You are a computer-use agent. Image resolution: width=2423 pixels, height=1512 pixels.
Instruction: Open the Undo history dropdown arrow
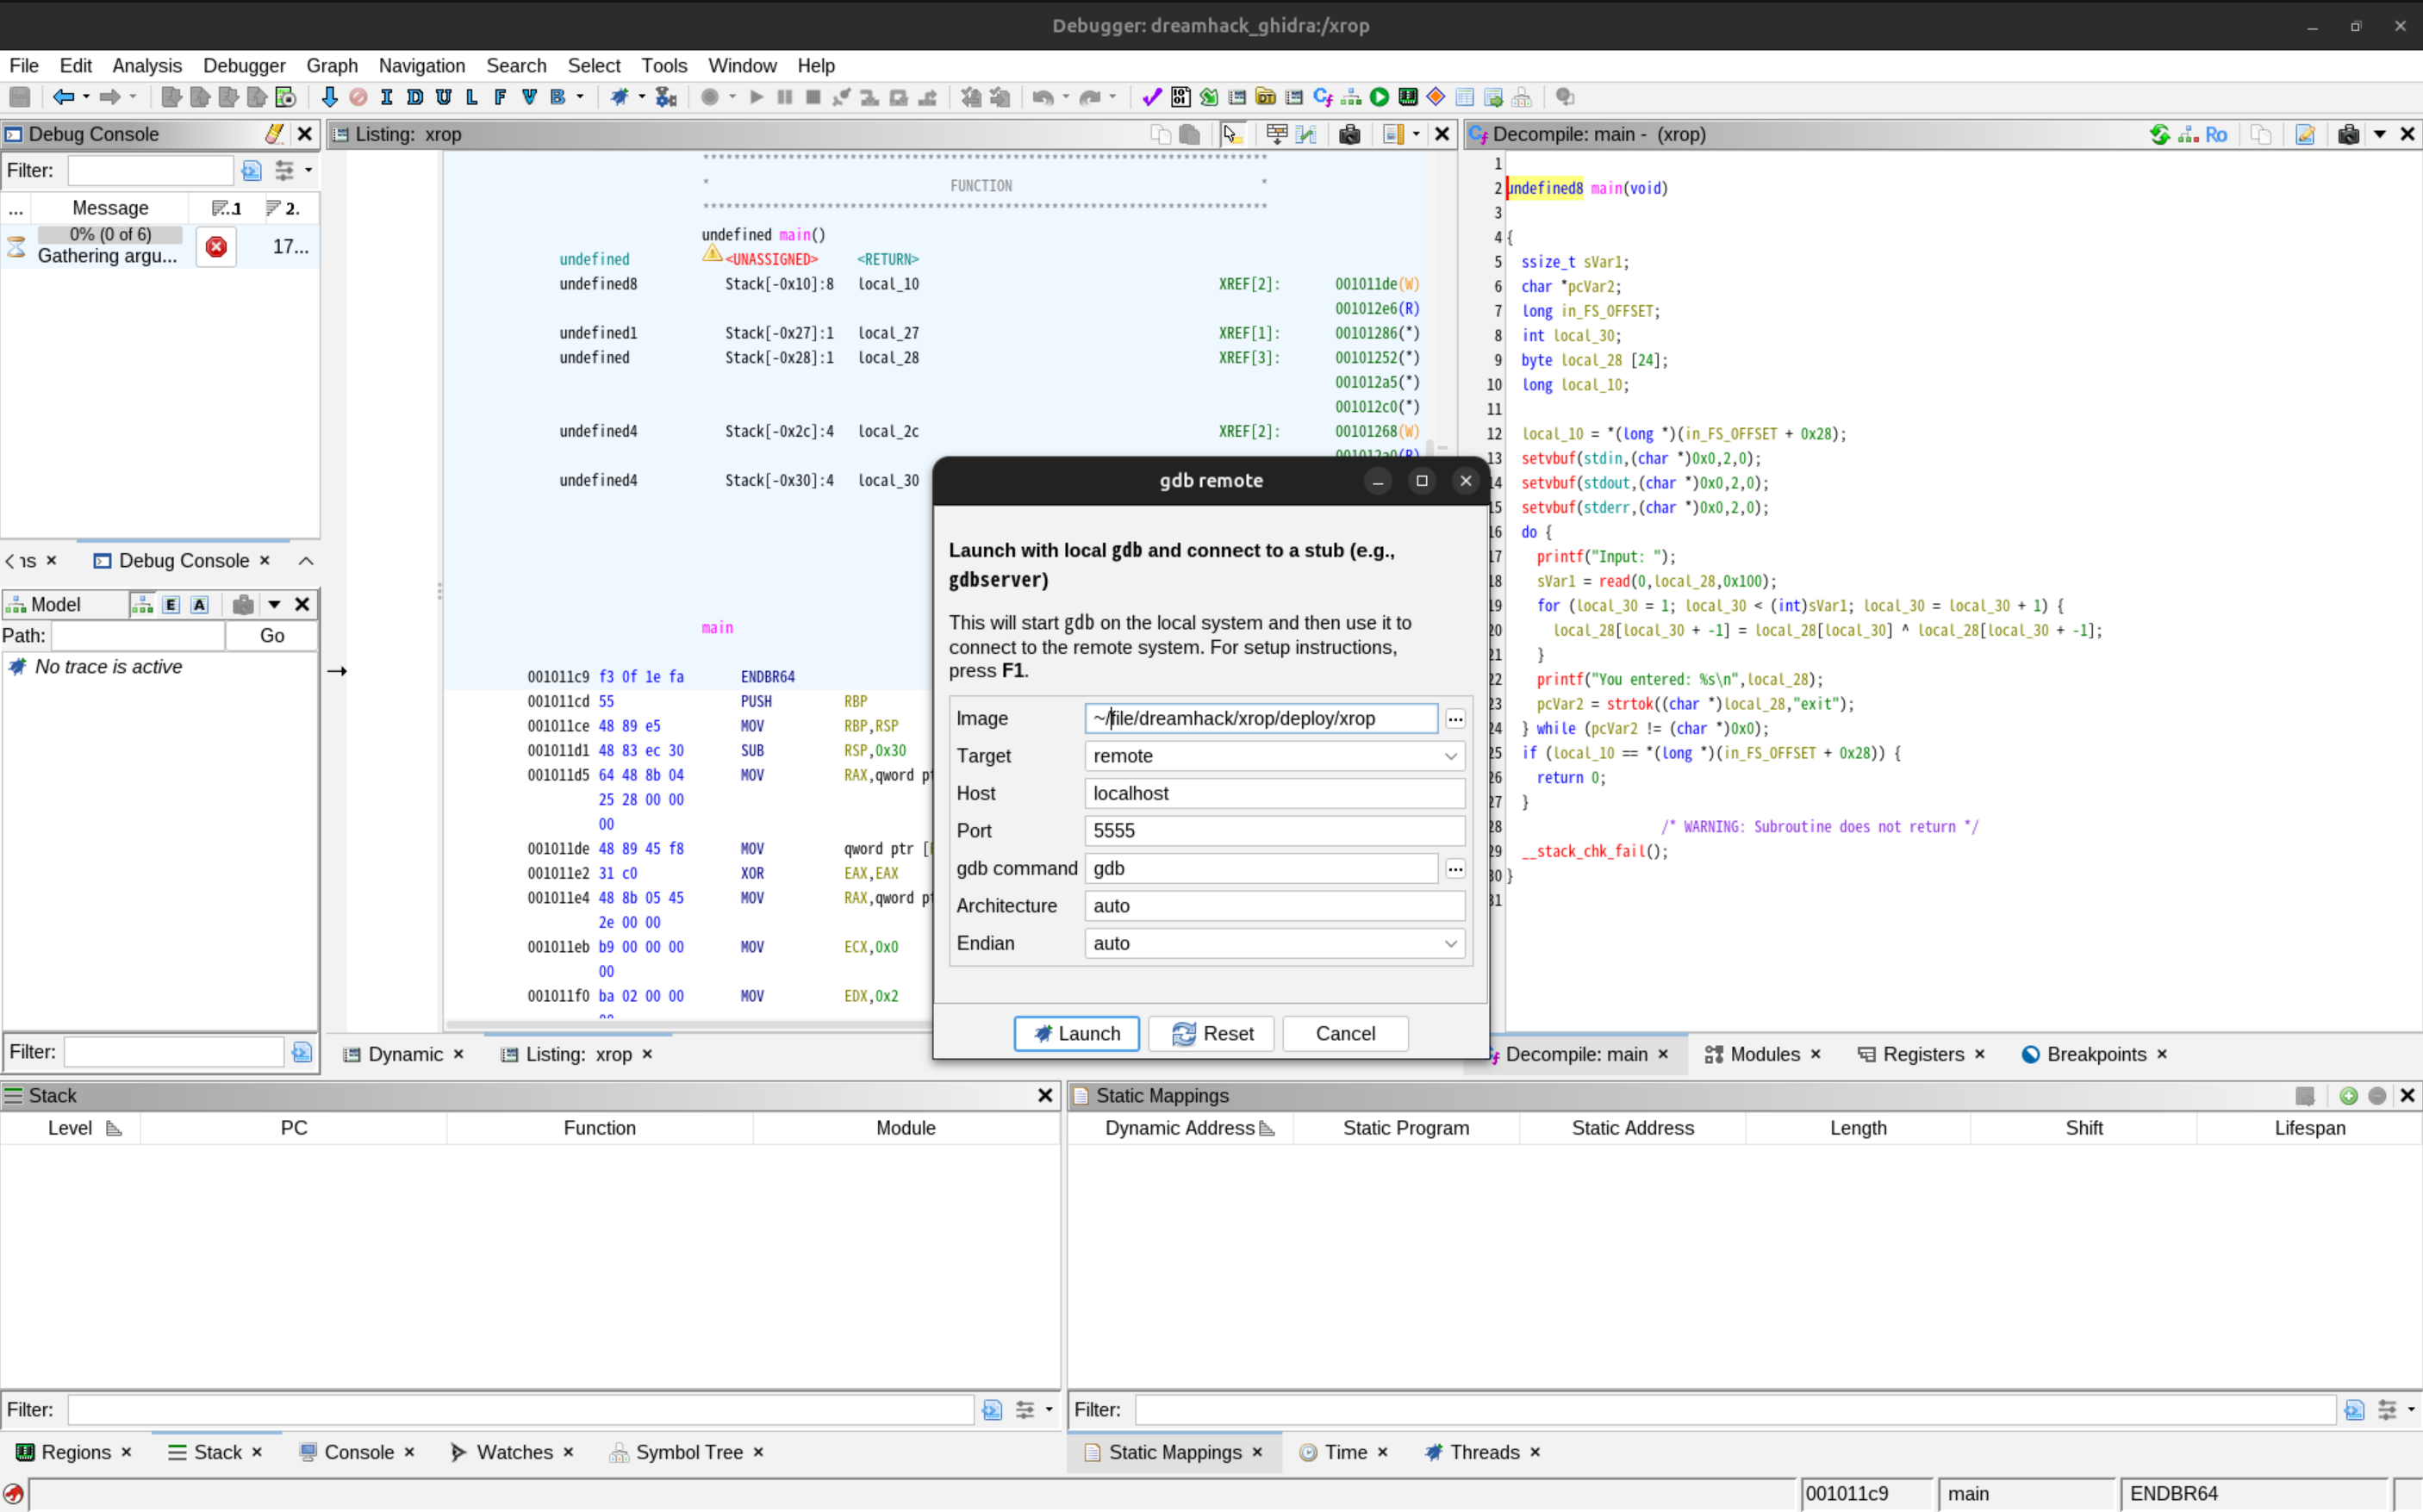click(x=1066, y=97)
